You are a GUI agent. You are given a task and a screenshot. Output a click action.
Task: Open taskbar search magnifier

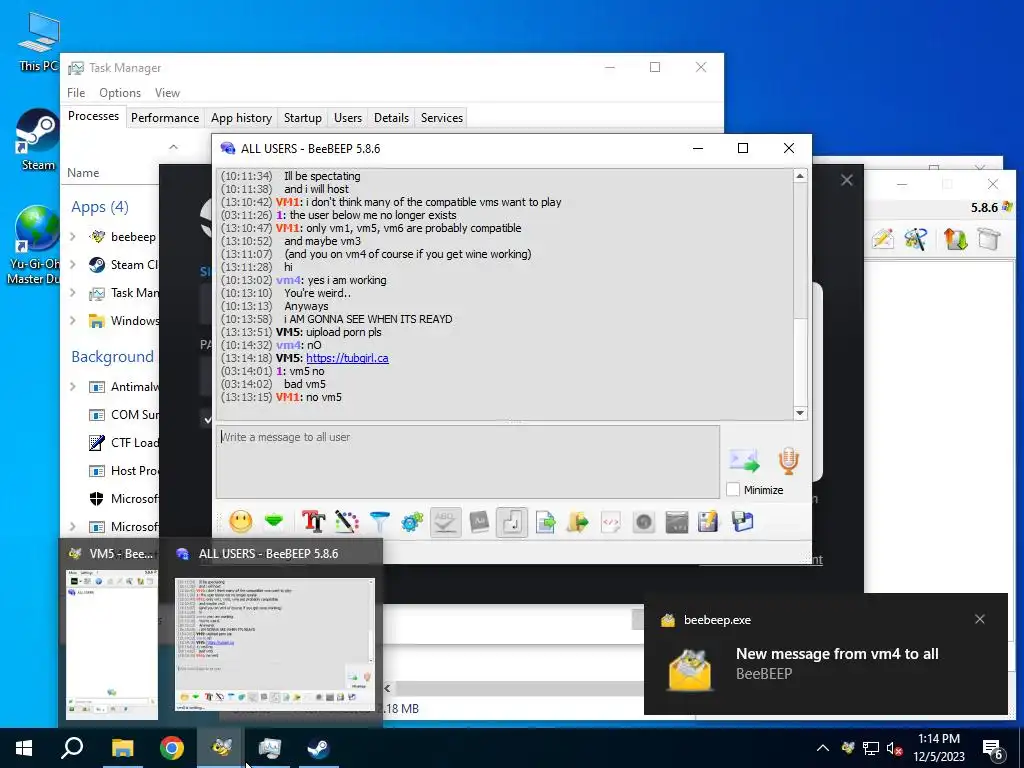point(72,748)
